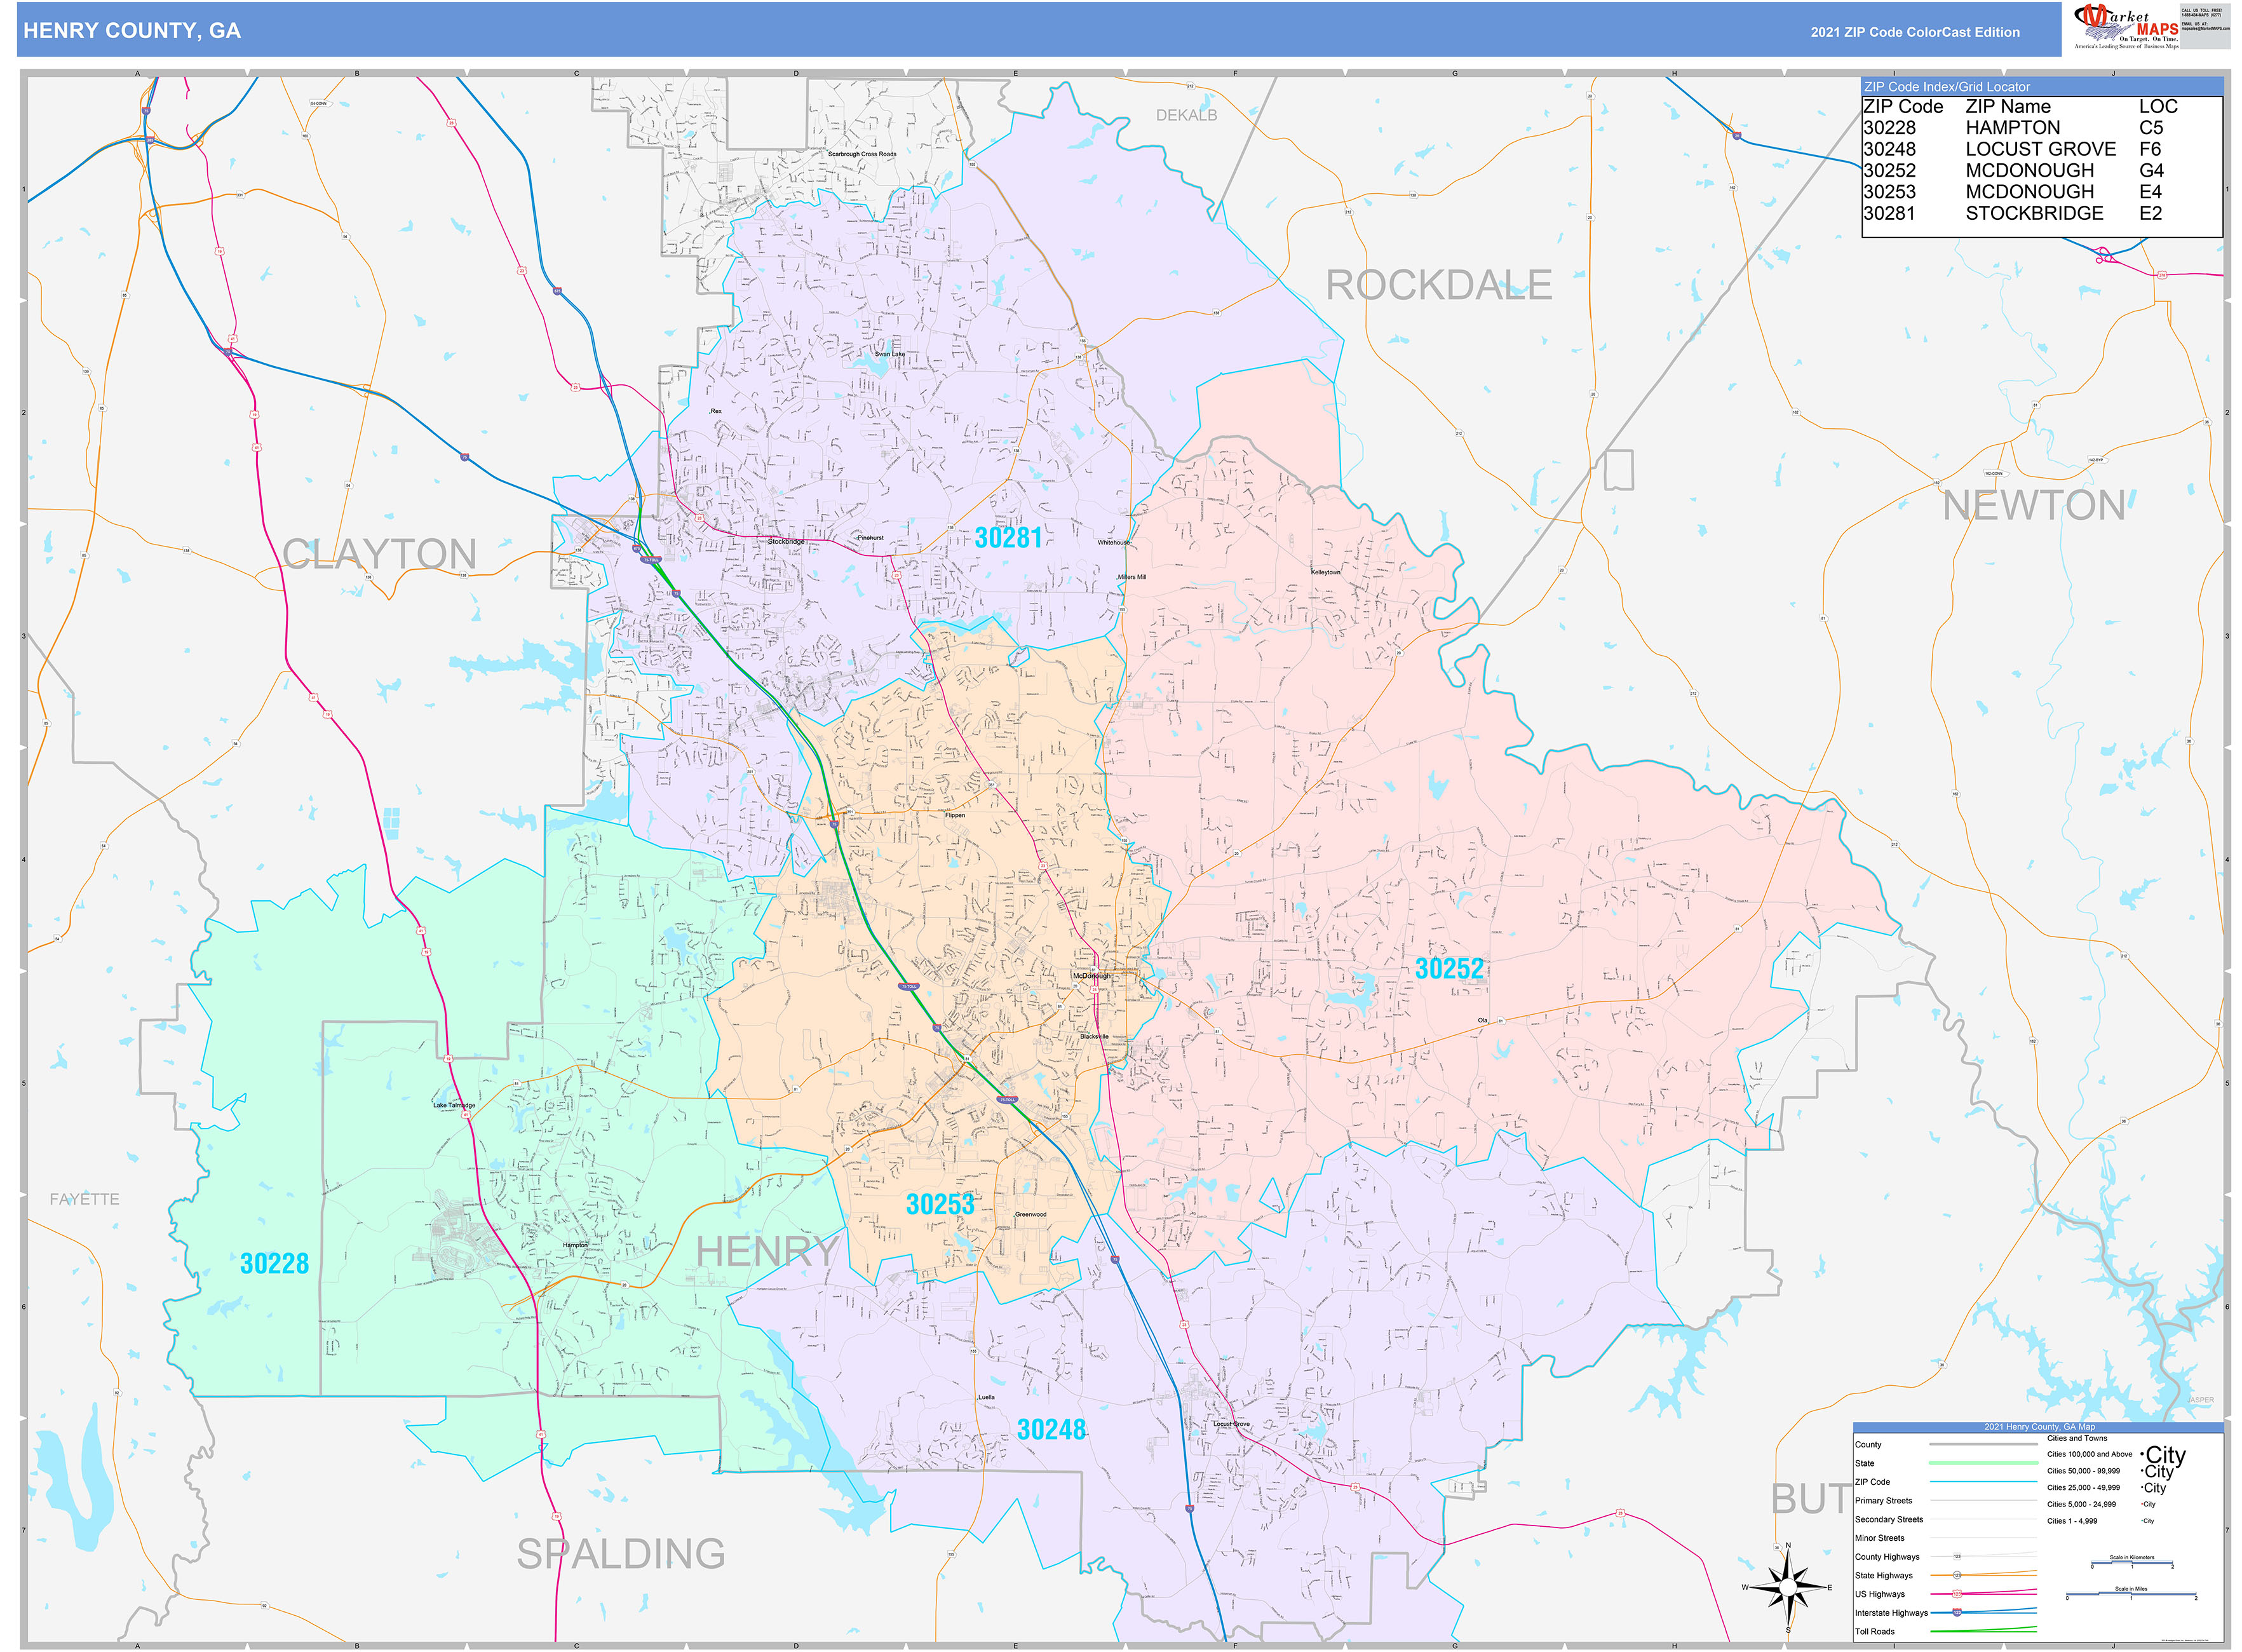This screenshot has width=2242, height=1652.
Task: Click the McDonough city label on map
Action: tap(1092, 976)
